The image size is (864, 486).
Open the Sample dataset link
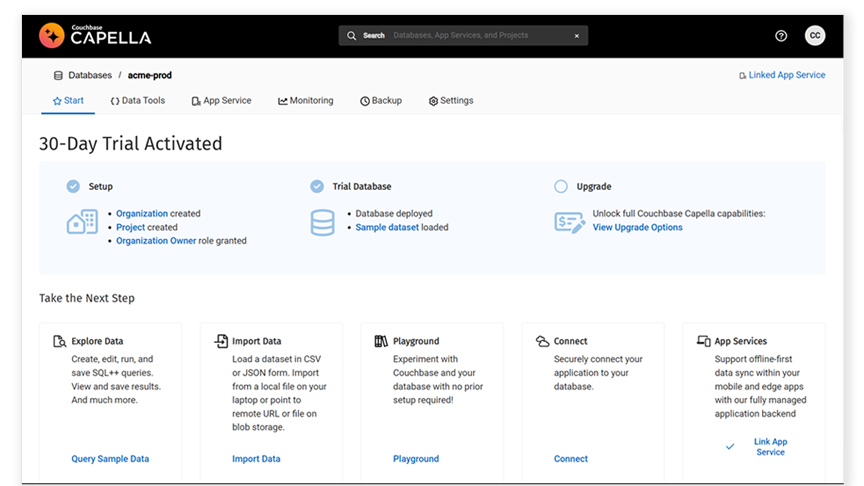387,227
